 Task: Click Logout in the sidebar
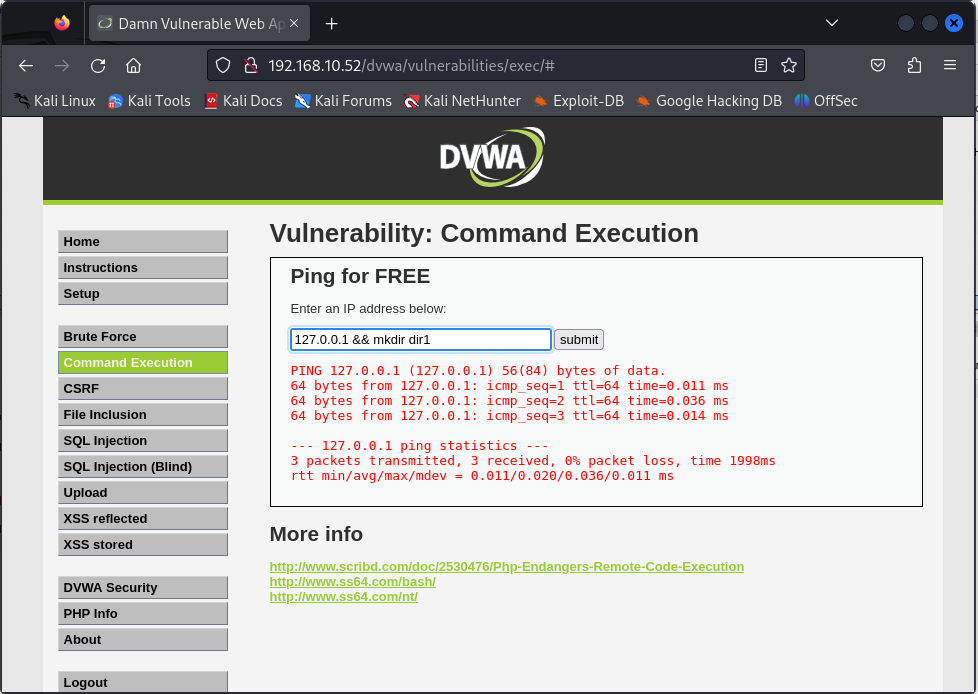point(143,682)
